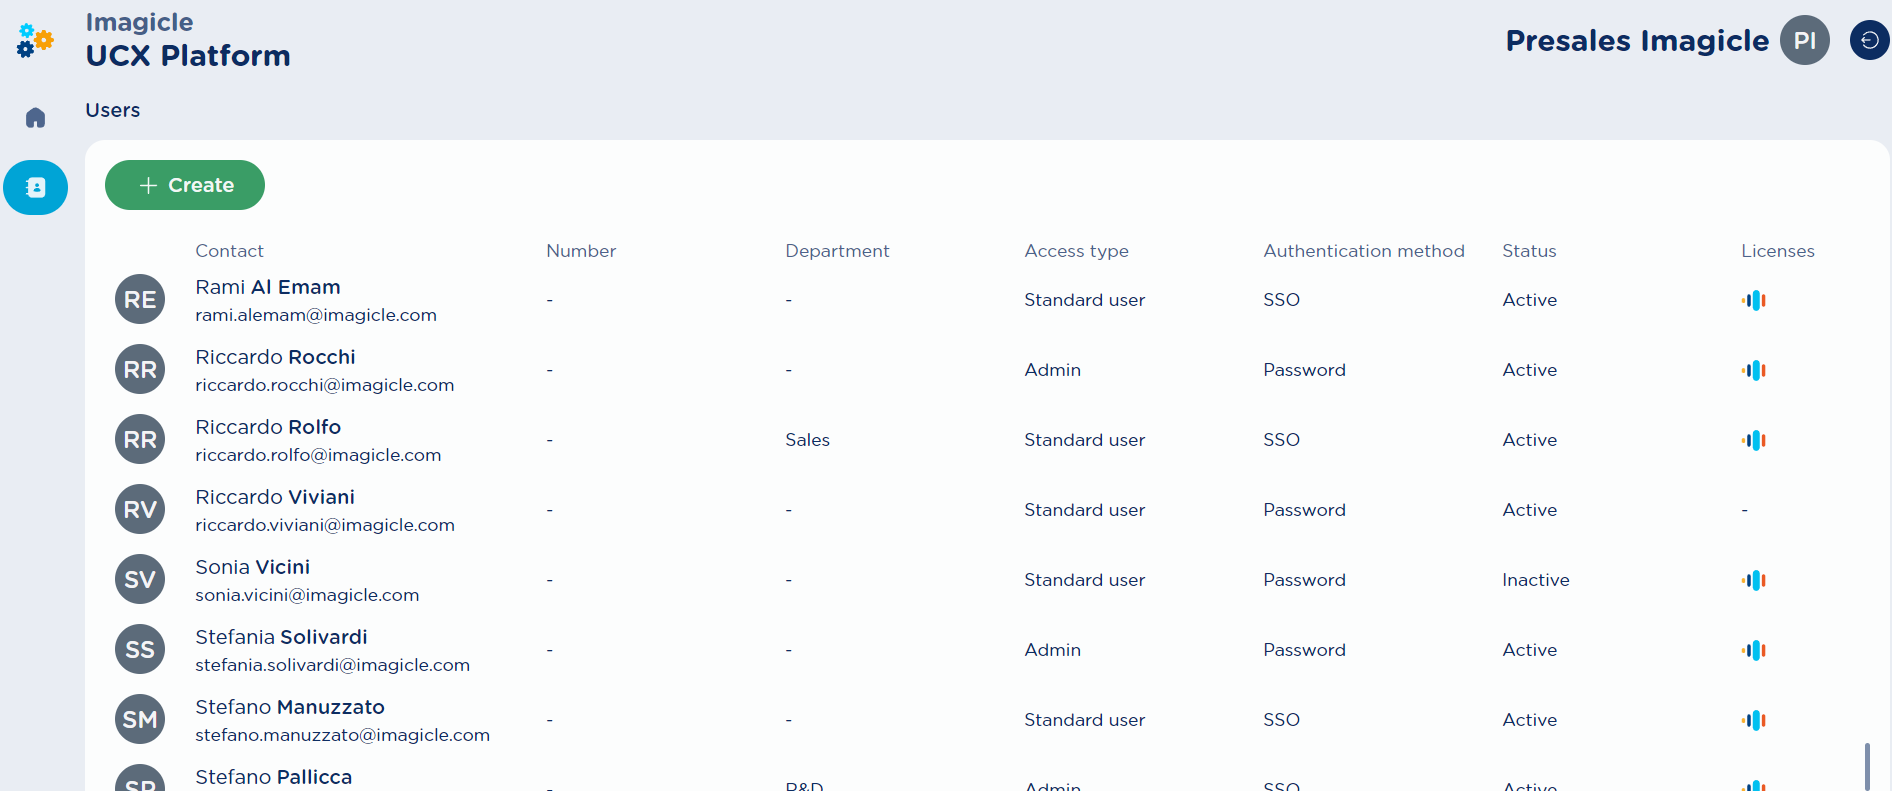1892x791 pixels.
Task: Click the Number column header
Action: pyautogui.click(x=581, y=251)
